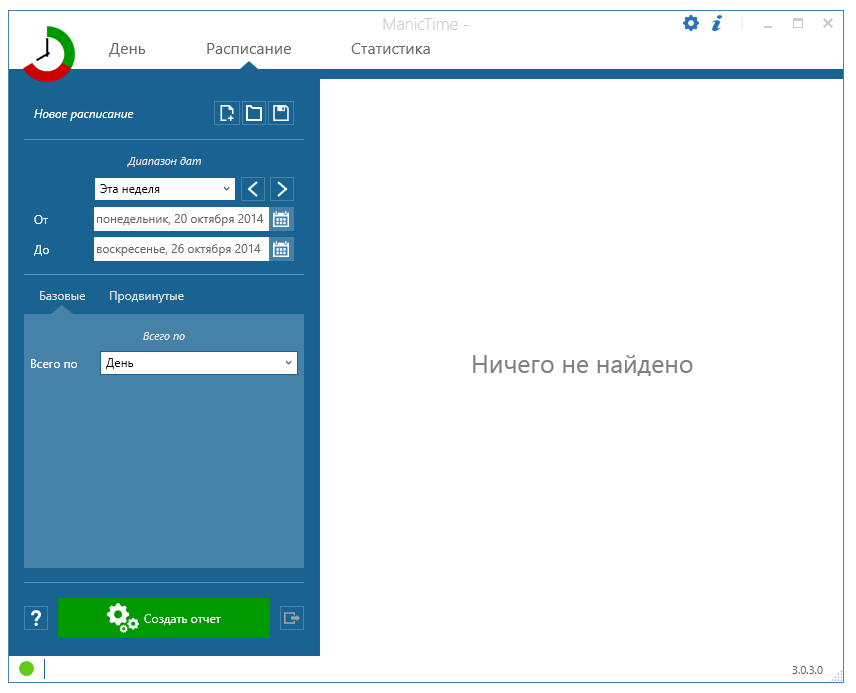Viewport: 856px width, 693px height.
Task: Switch to the День tab
Action: 127,49
